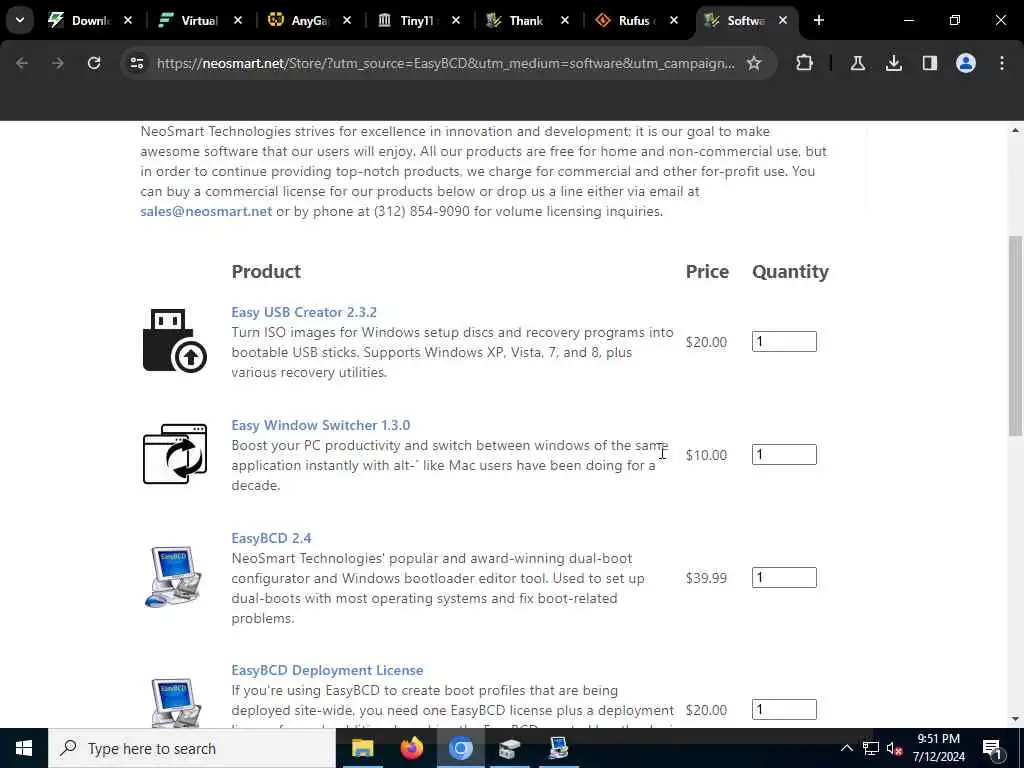1024x768 pixels.
Task: Click the sales@neosmart.net email link
Action: click(x=206, y=211)
